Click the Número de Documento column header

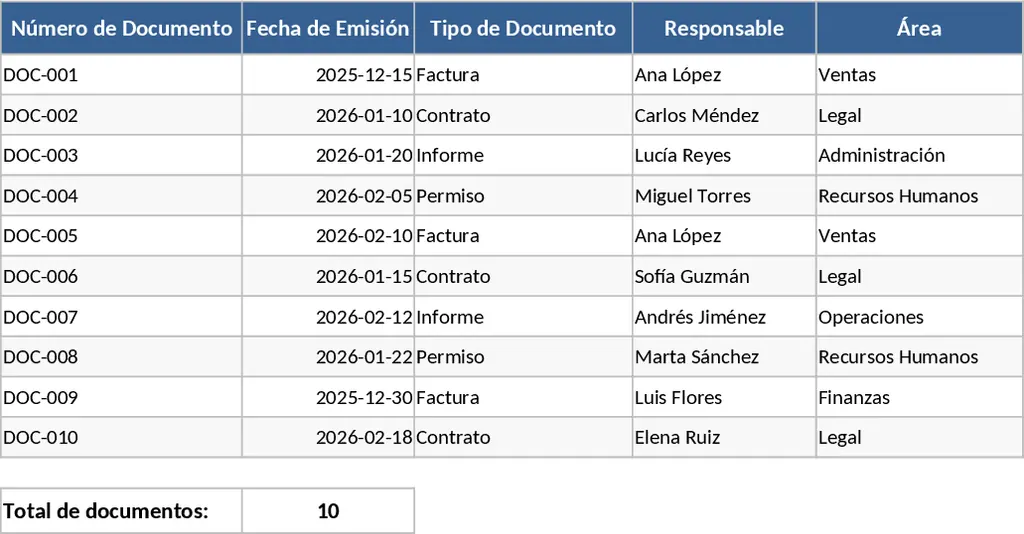coord(121,28)
